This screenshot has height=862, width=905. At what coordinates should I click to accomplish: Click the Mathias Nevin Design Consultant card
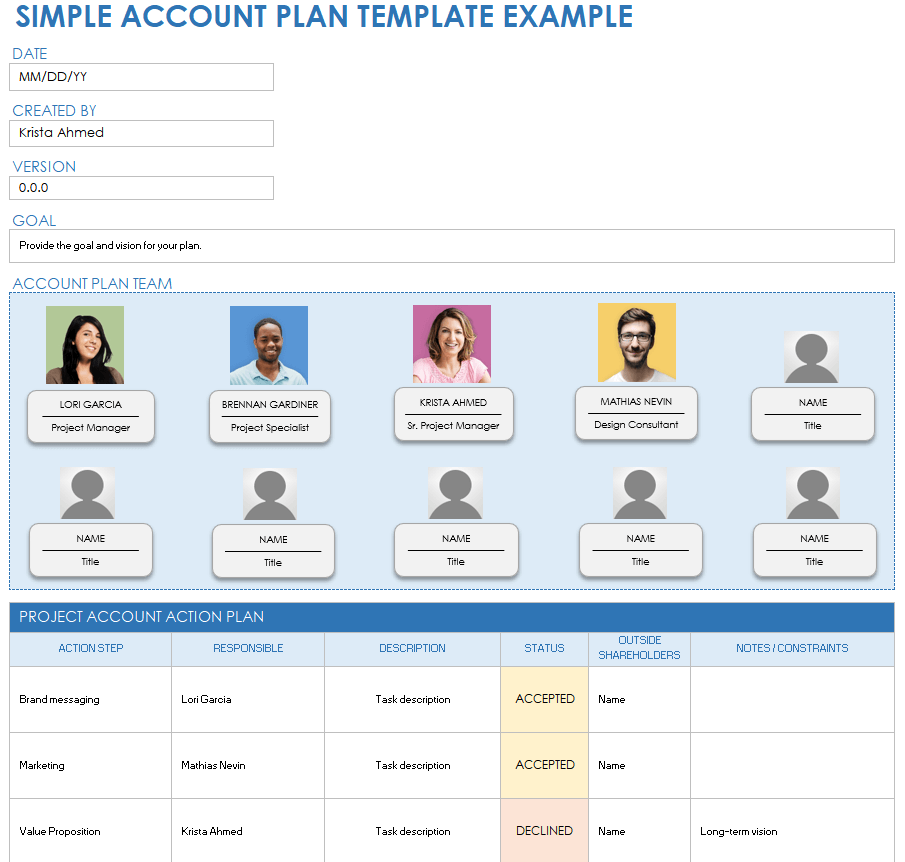(x=636, y=413)
